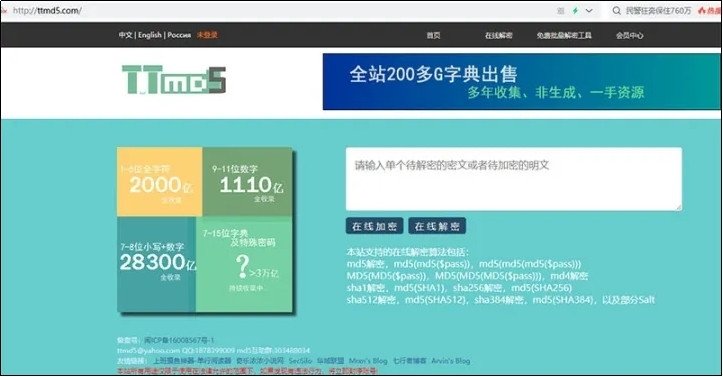
Task: Open the 在线解密 nav item
Action: coord(498,35)
